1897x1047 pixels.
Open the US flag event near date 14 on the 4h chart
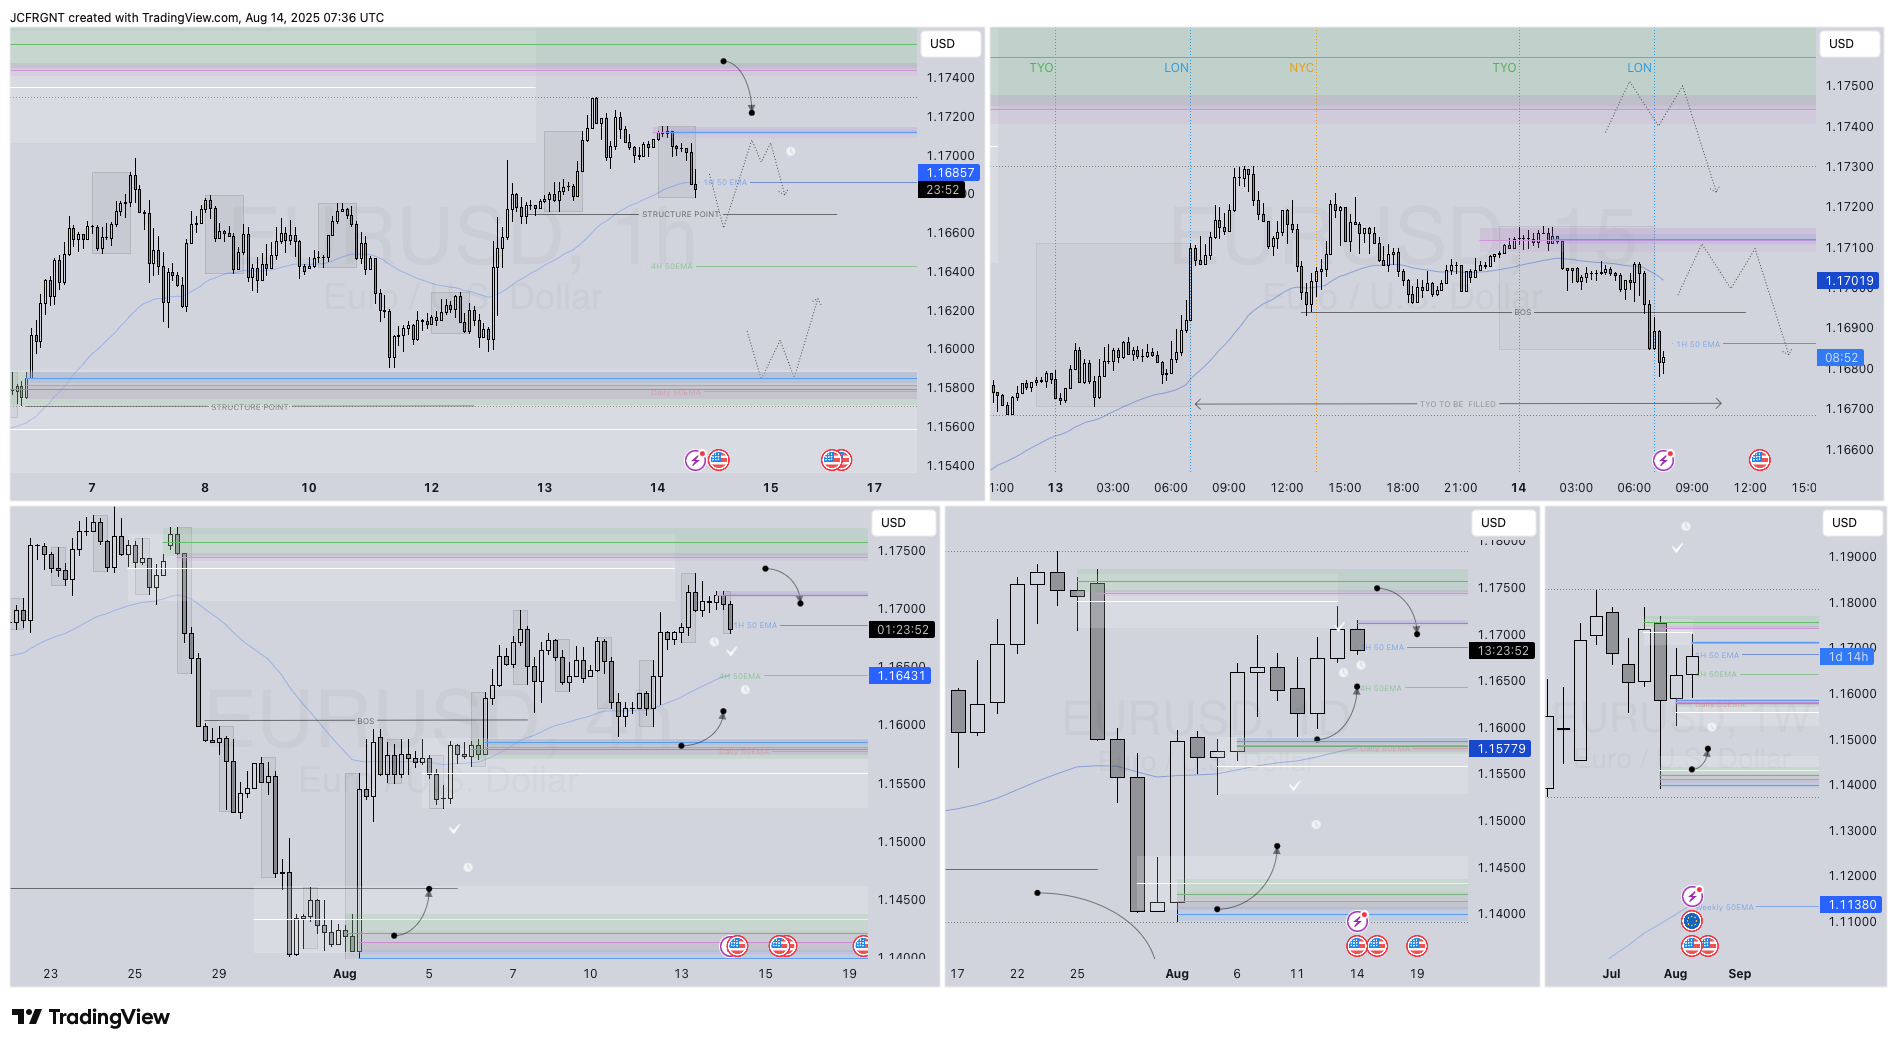coord(737,945)
